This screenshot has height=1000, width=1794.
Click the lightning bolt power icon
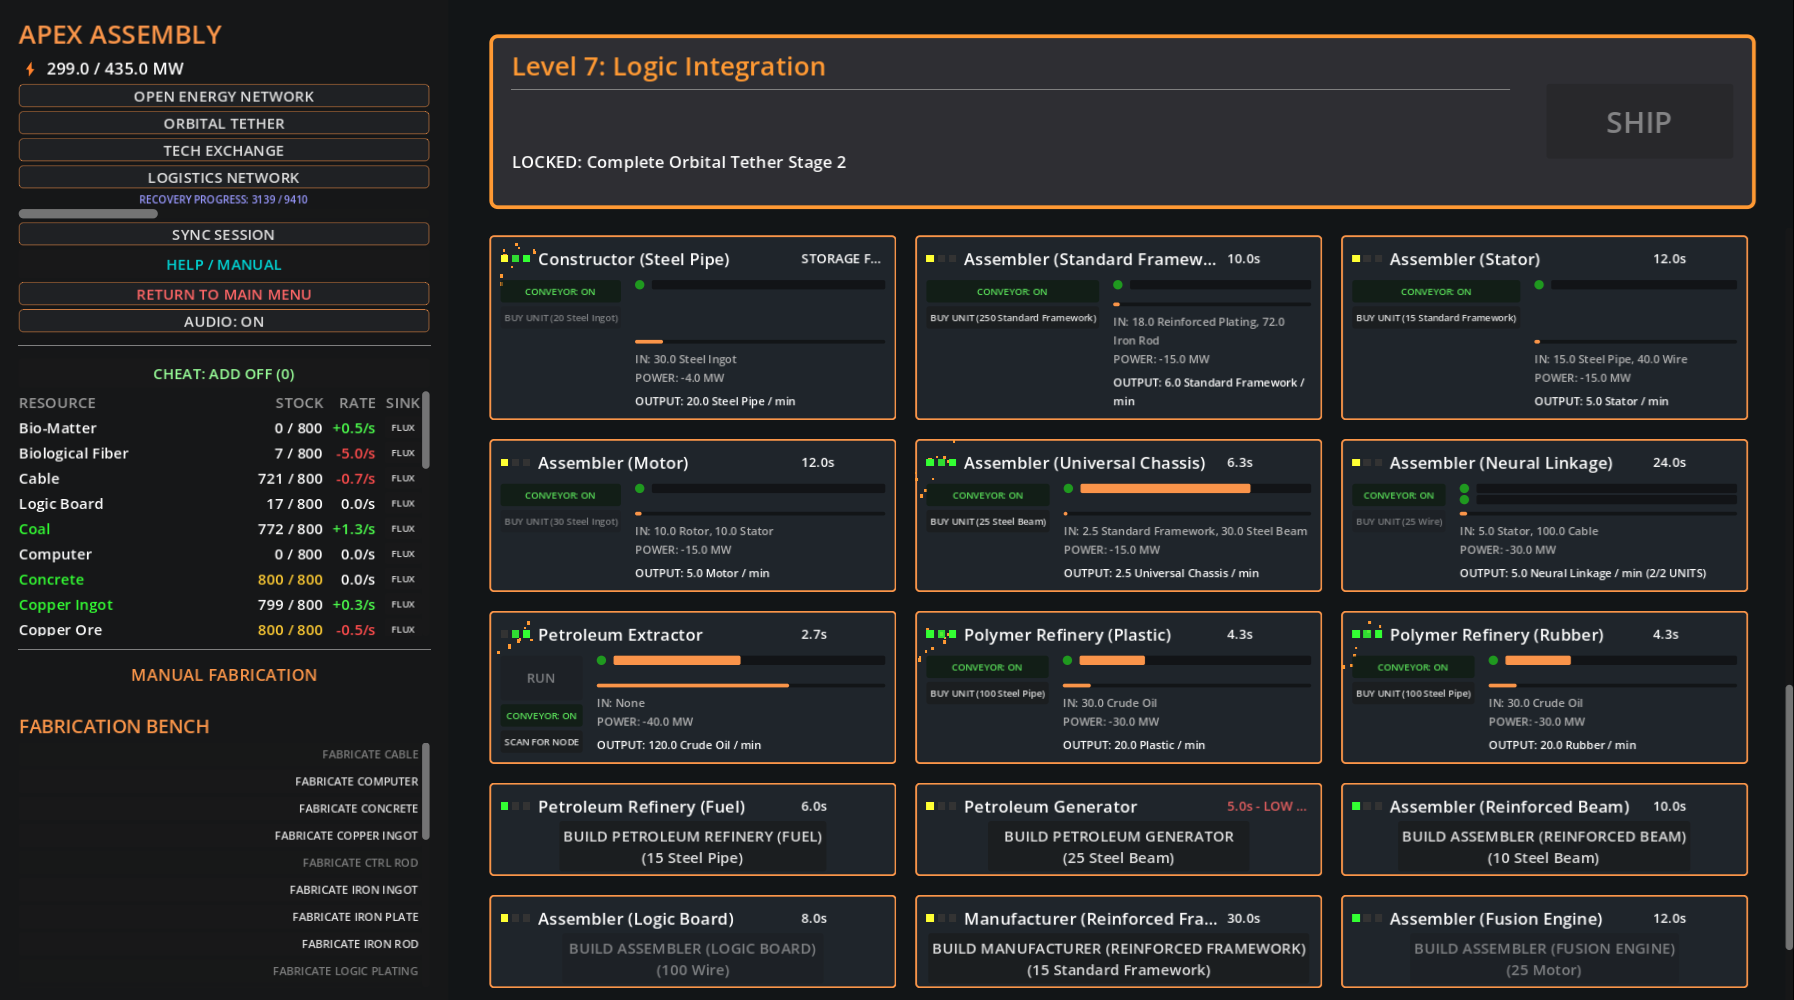coord(30,69)
